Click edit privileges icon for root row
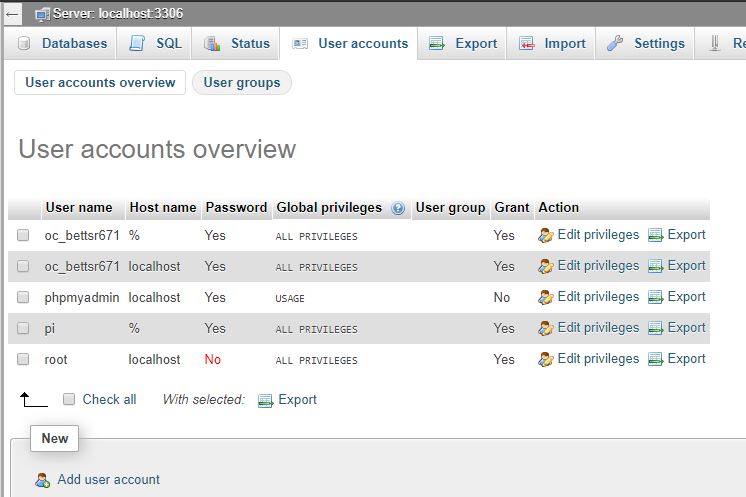746x497 pixels. pos(546,360)
